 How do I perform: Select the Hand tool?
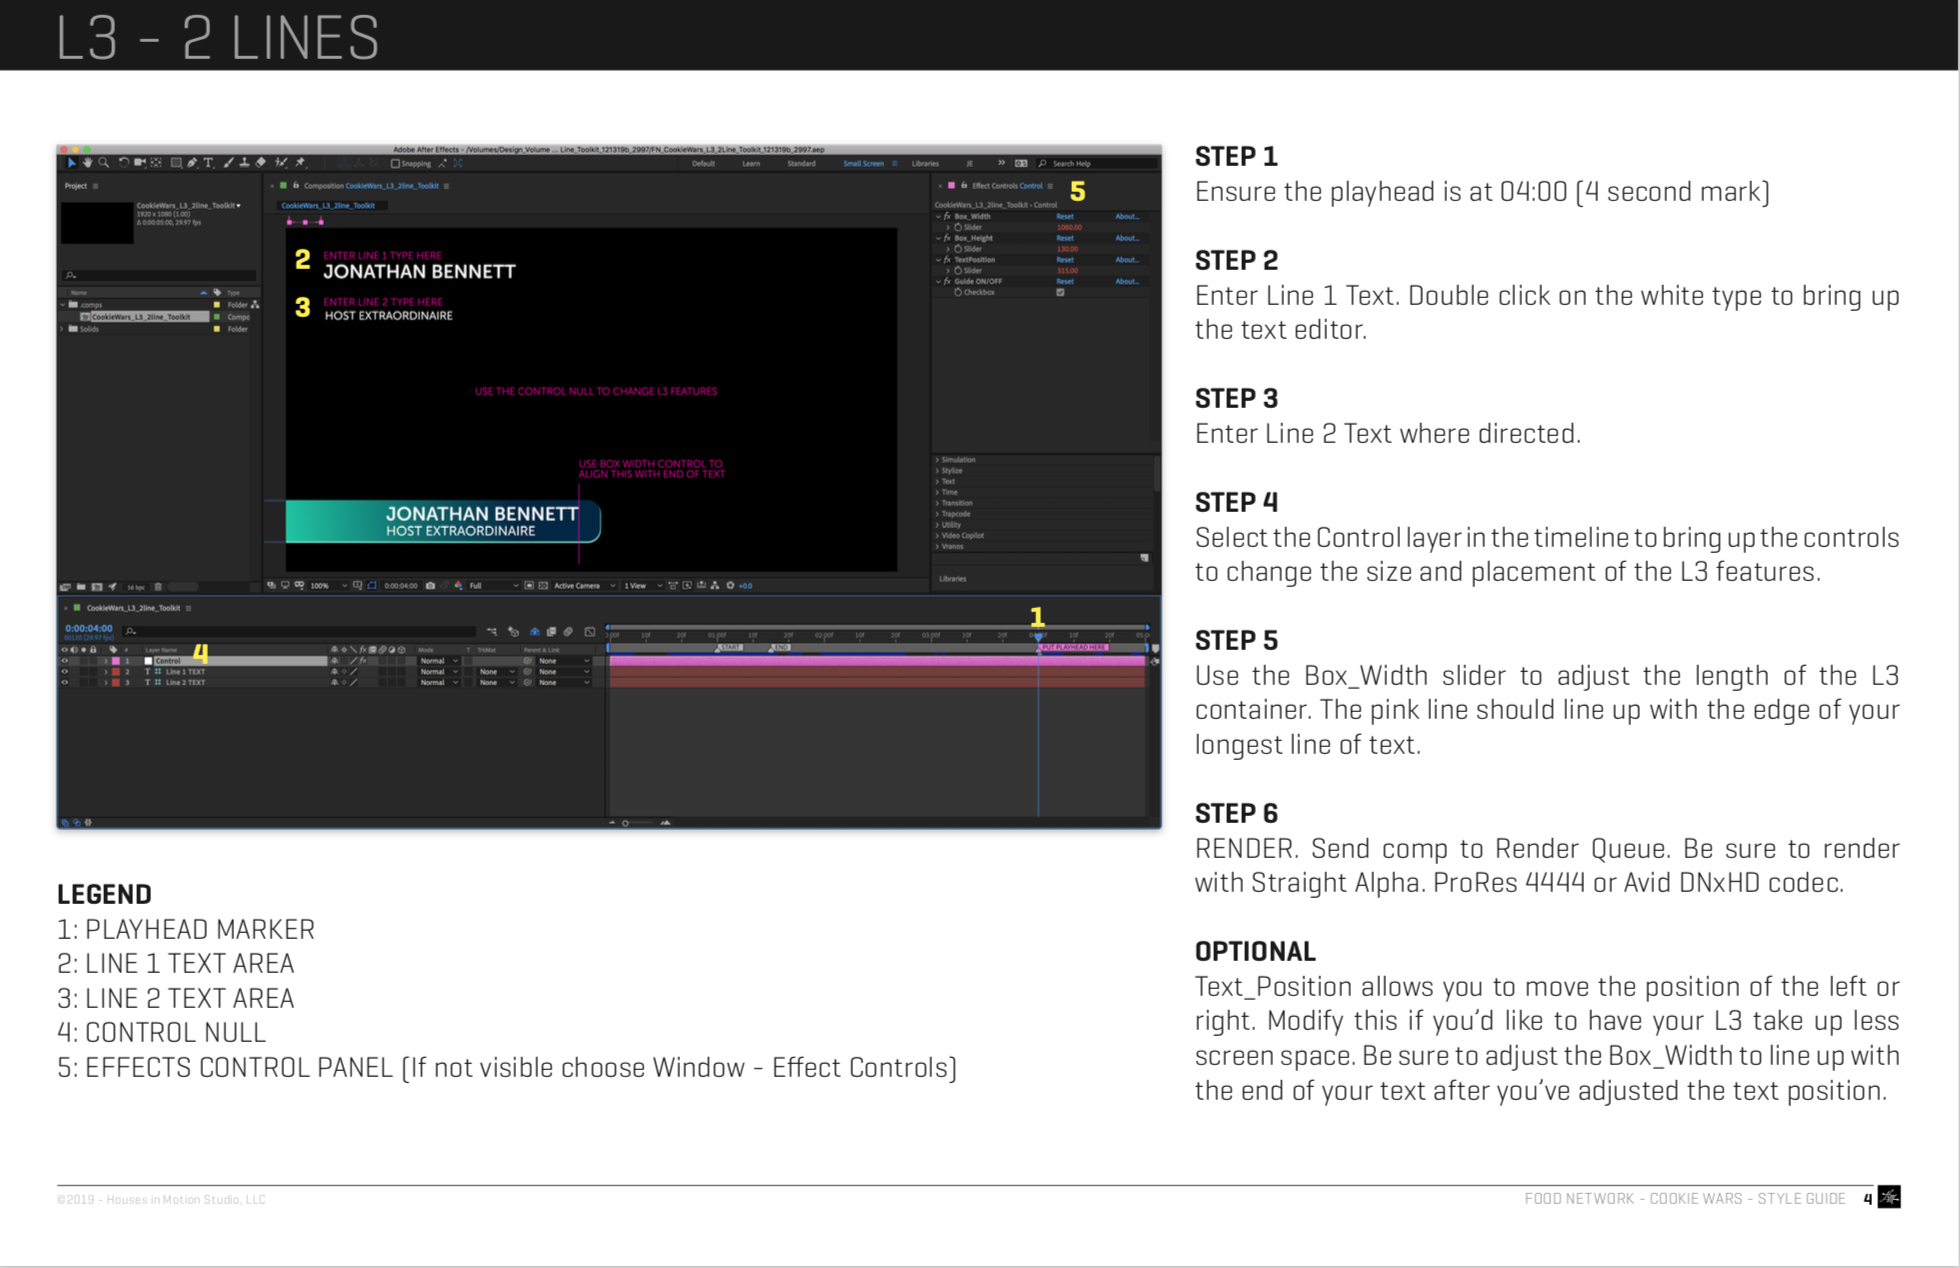(x=88, y=163)
